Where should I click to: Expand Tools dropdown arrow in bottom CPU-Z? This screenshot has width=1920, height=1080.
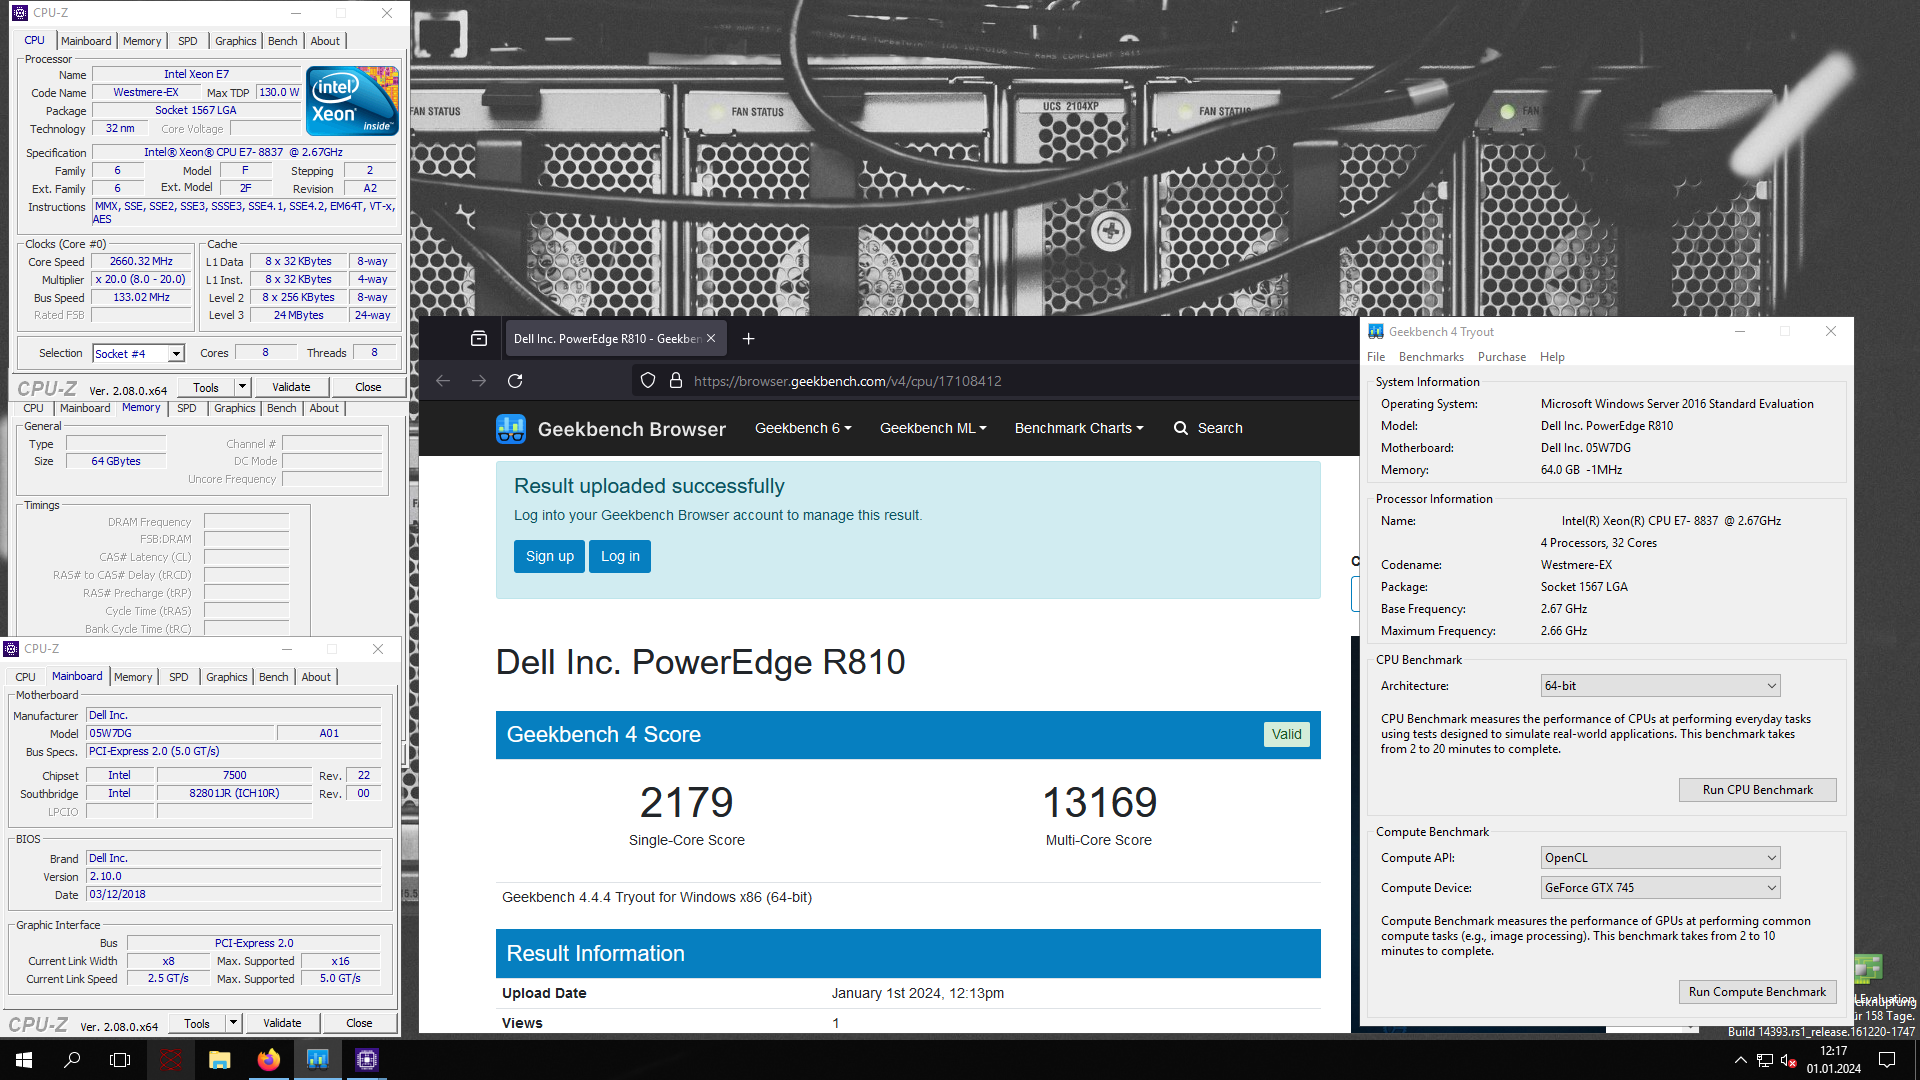[x=233, y=1023]
